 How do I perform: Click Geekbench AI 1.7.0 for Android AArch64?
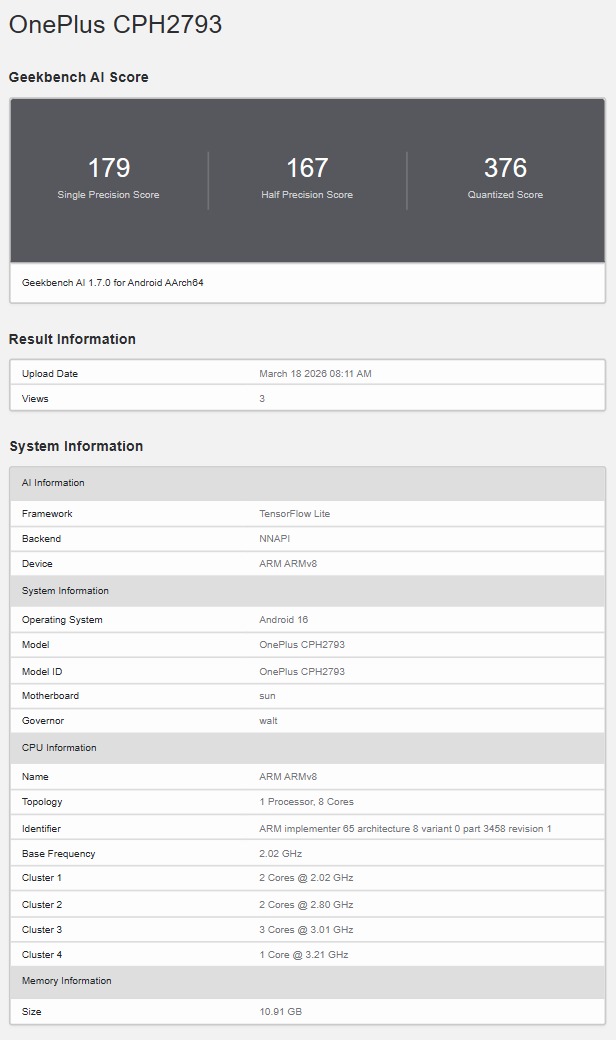(113, 283)
